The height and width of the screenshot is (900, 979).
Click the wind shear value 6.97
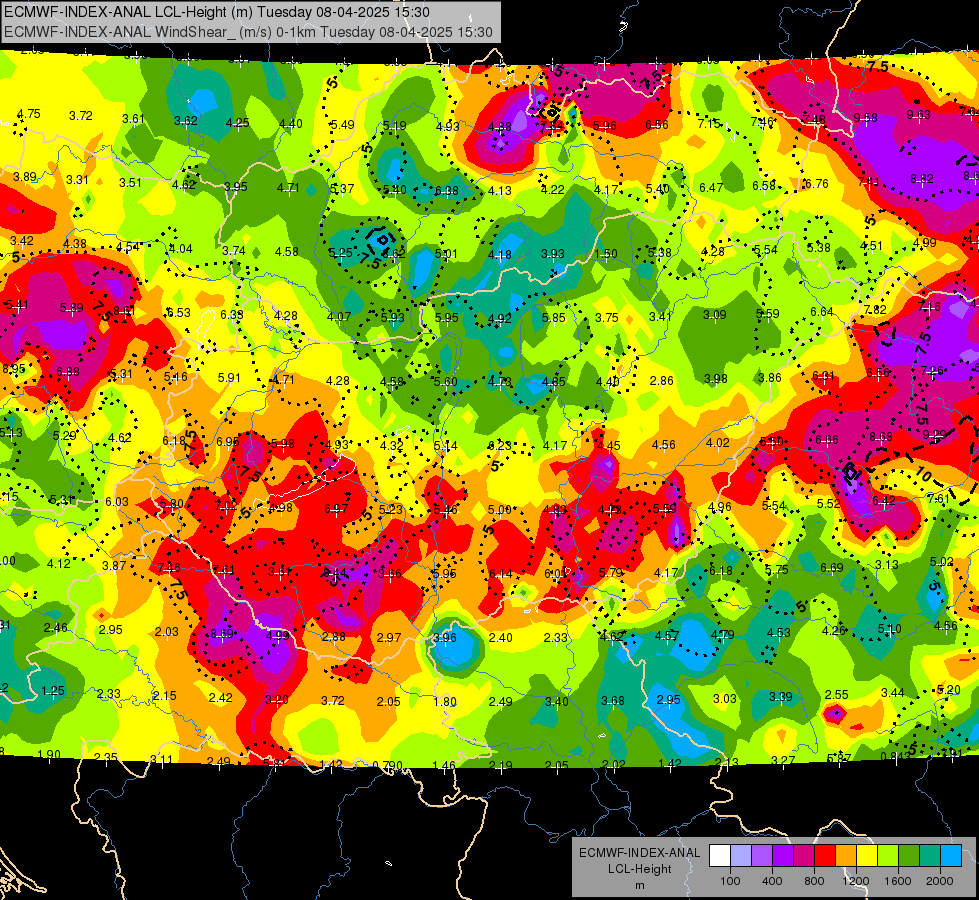(336, 508)
